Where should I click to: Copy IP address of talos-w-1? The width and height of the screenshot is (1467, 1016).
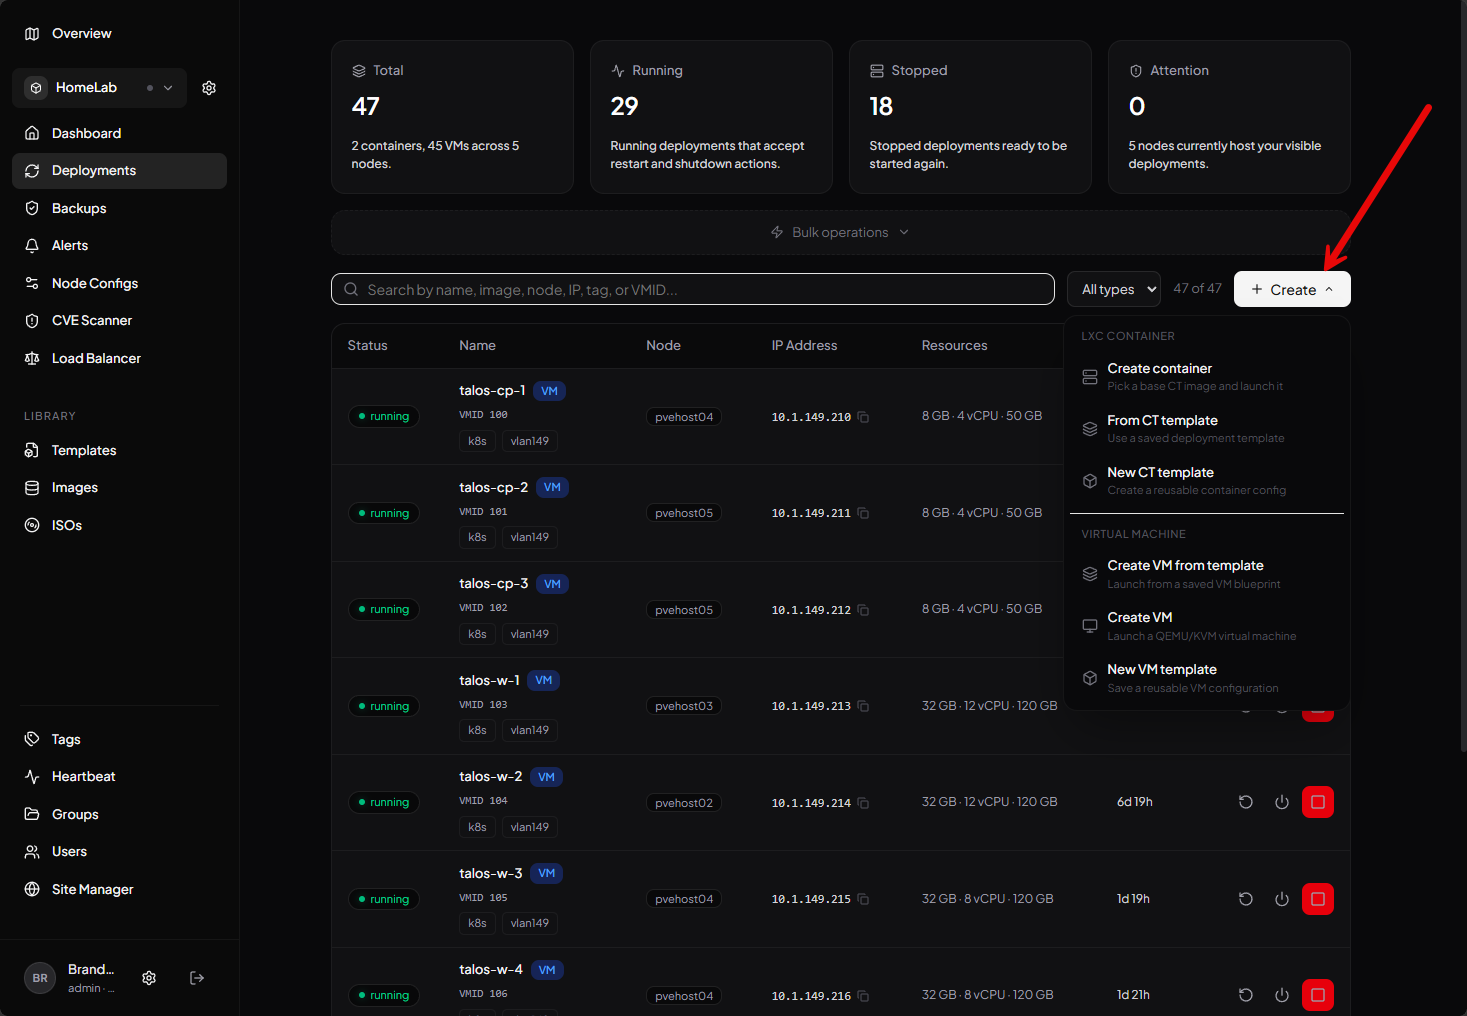(x=863, y=706)
